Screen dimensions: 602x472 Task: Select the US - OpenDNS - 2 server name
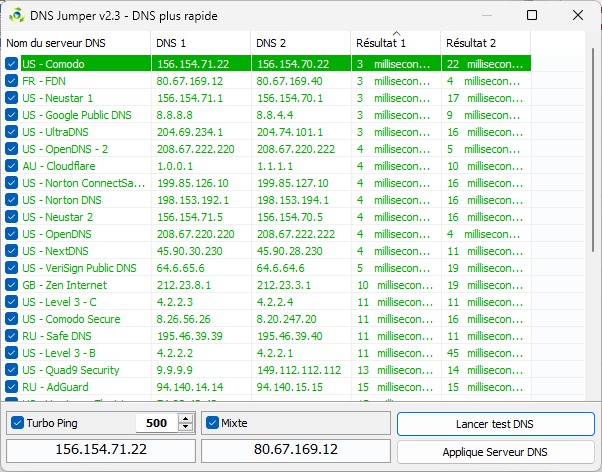tap(65, 149)
